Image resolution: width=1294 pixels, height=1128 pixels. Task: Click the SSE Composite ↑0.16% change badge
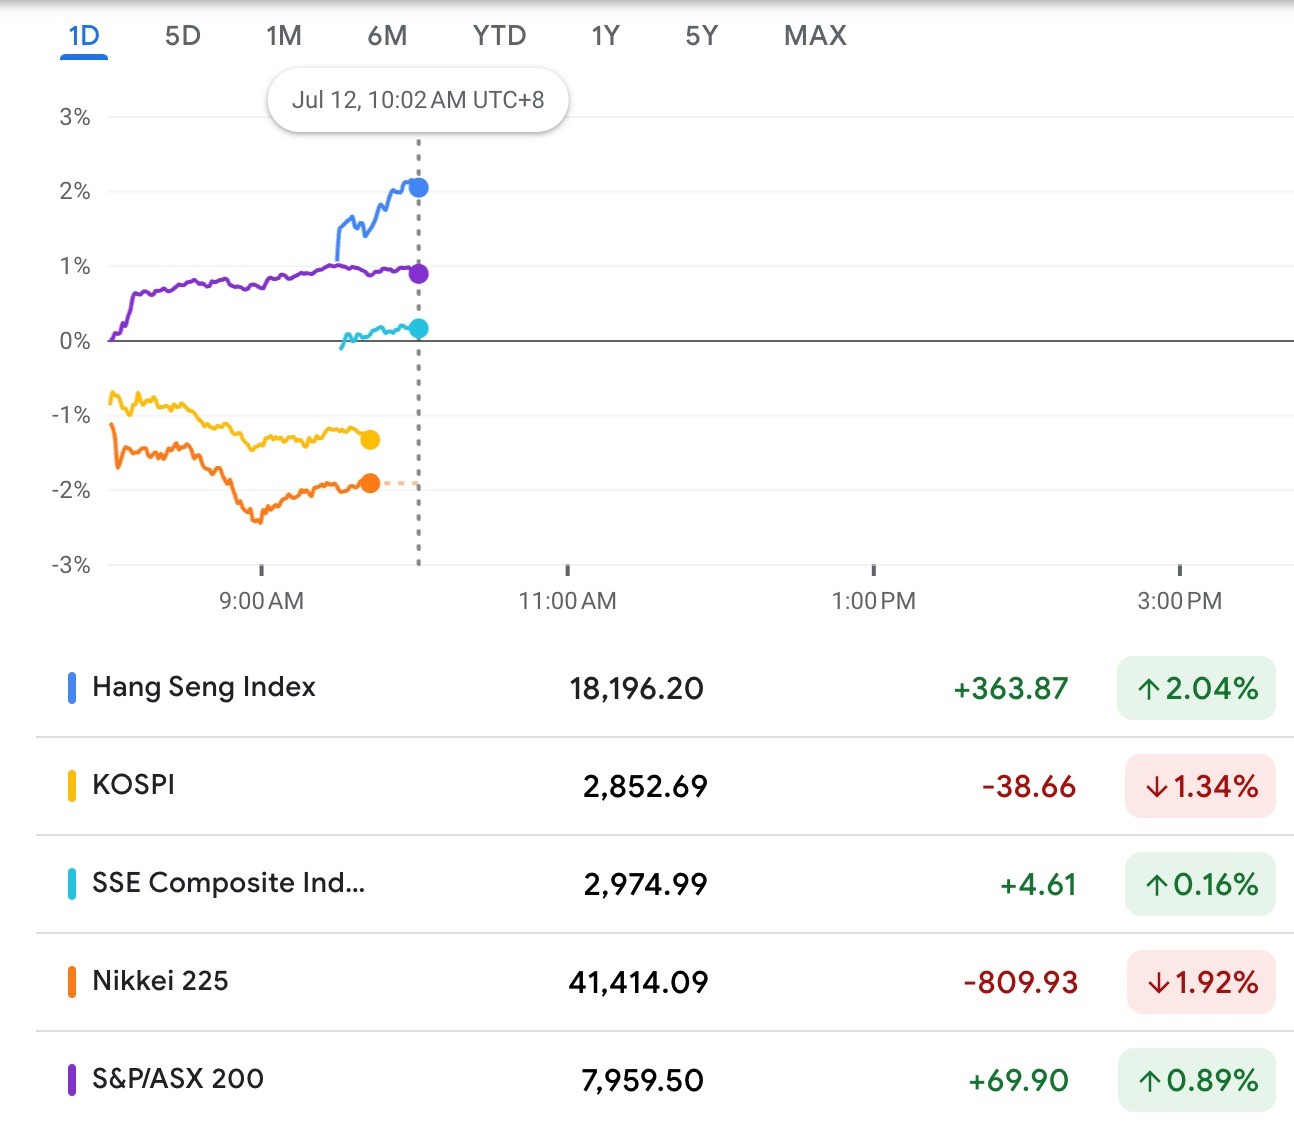pos(1200,884)
